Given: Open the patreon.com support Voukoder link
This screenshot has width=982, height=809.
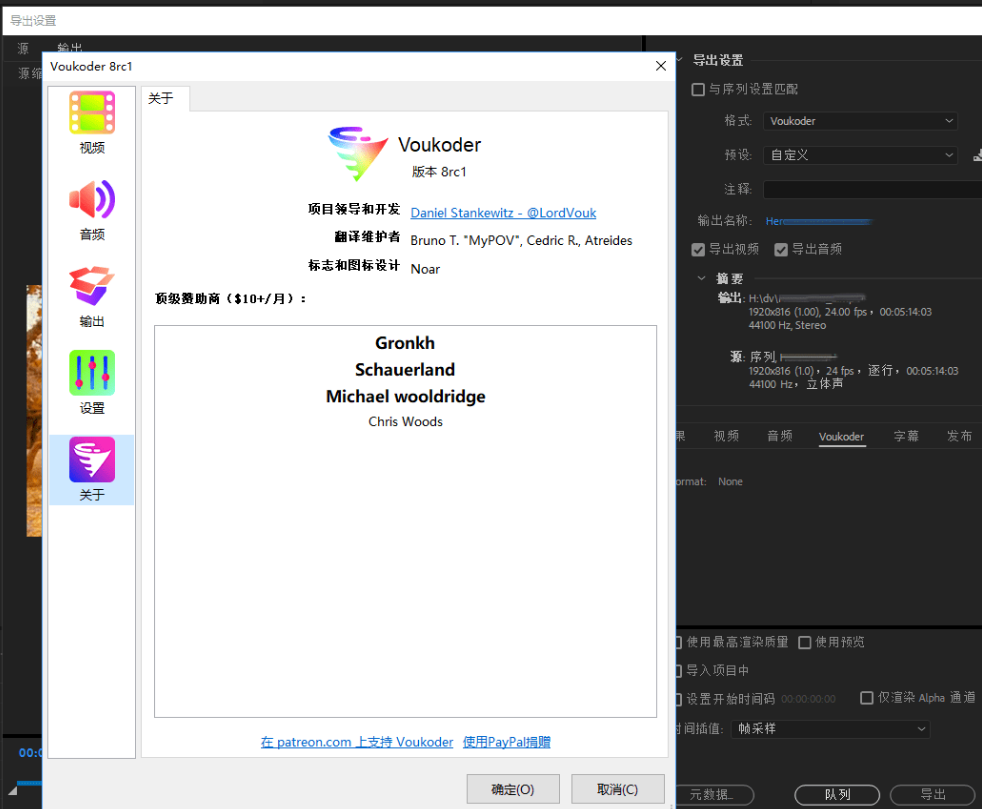Looking at the screenshot, I should pos(356,742).
